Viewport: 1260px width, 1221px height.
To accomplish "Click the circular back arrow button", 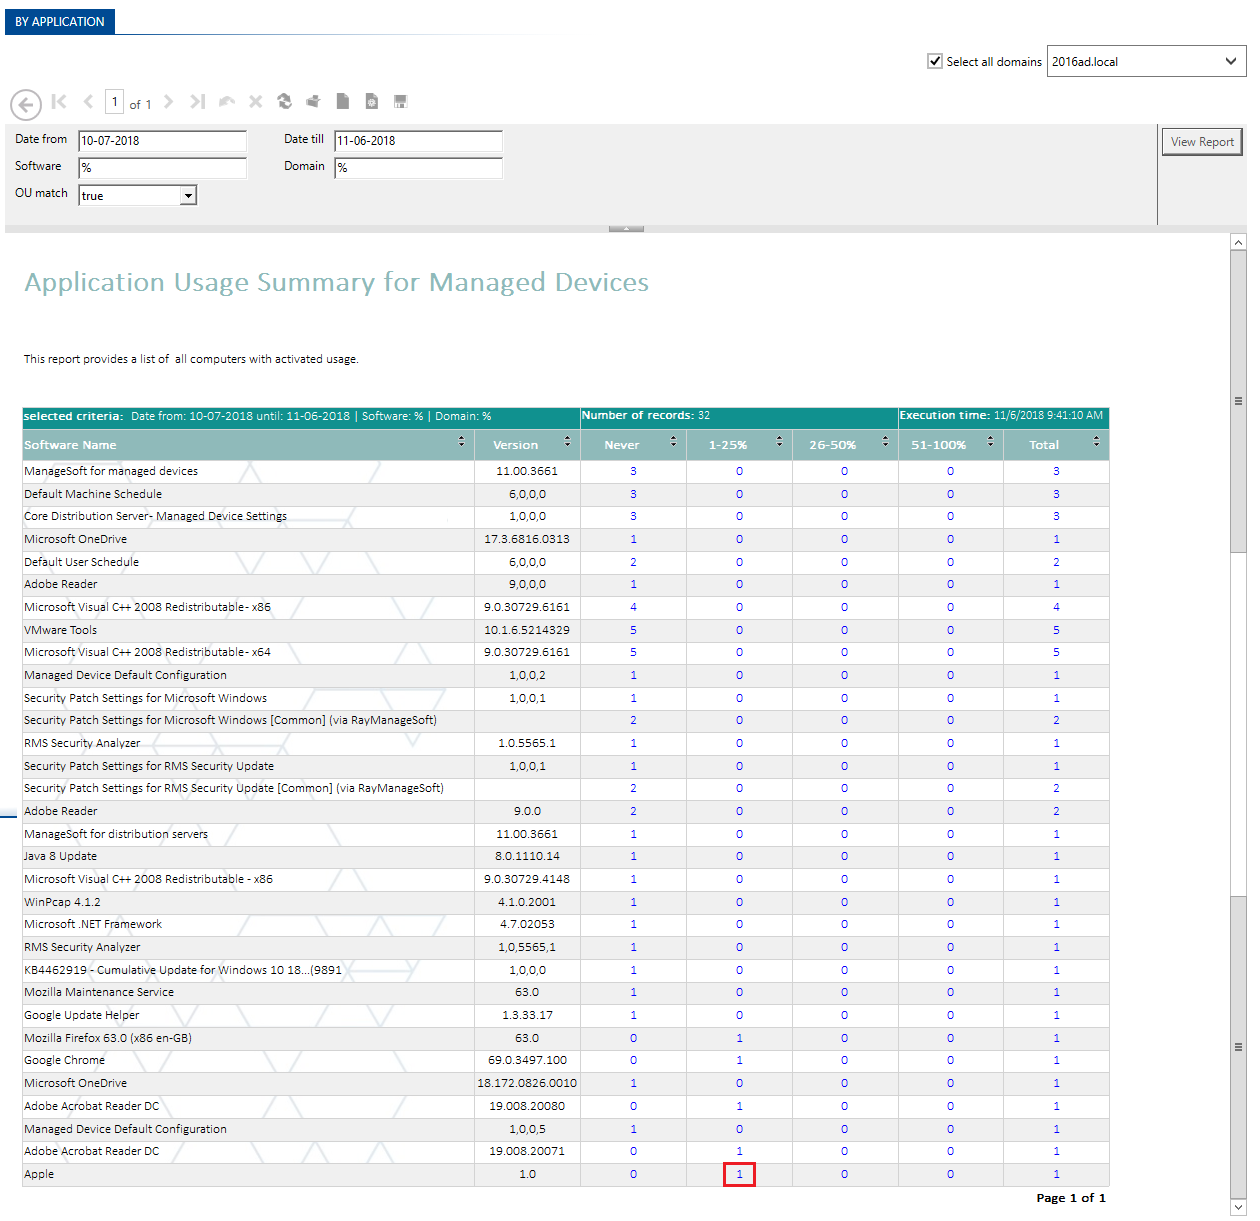I will (x=26, y=104).
